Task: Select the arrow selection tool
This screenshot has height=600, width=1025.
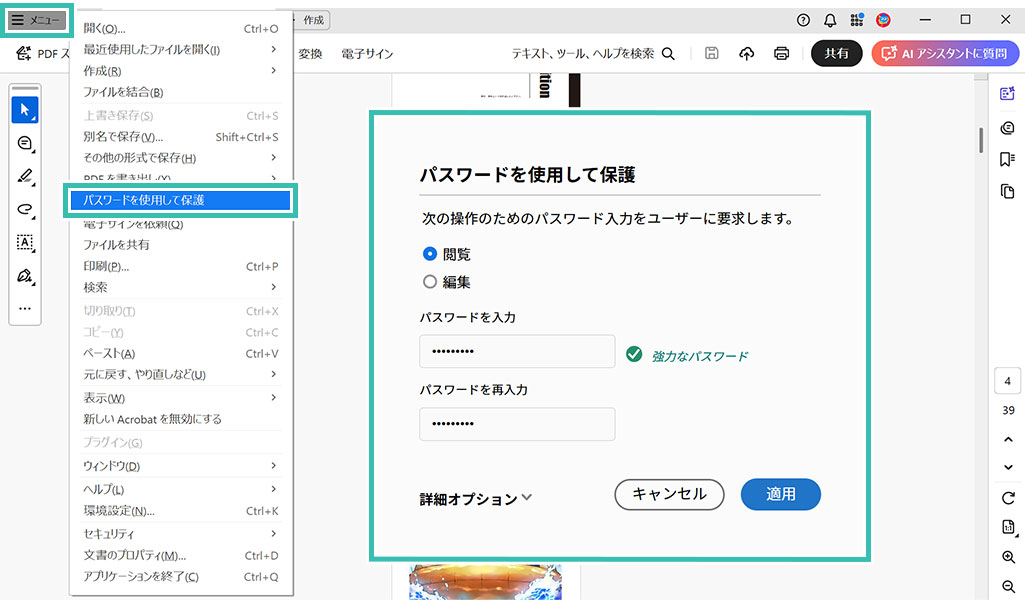Action: [25, 110]
